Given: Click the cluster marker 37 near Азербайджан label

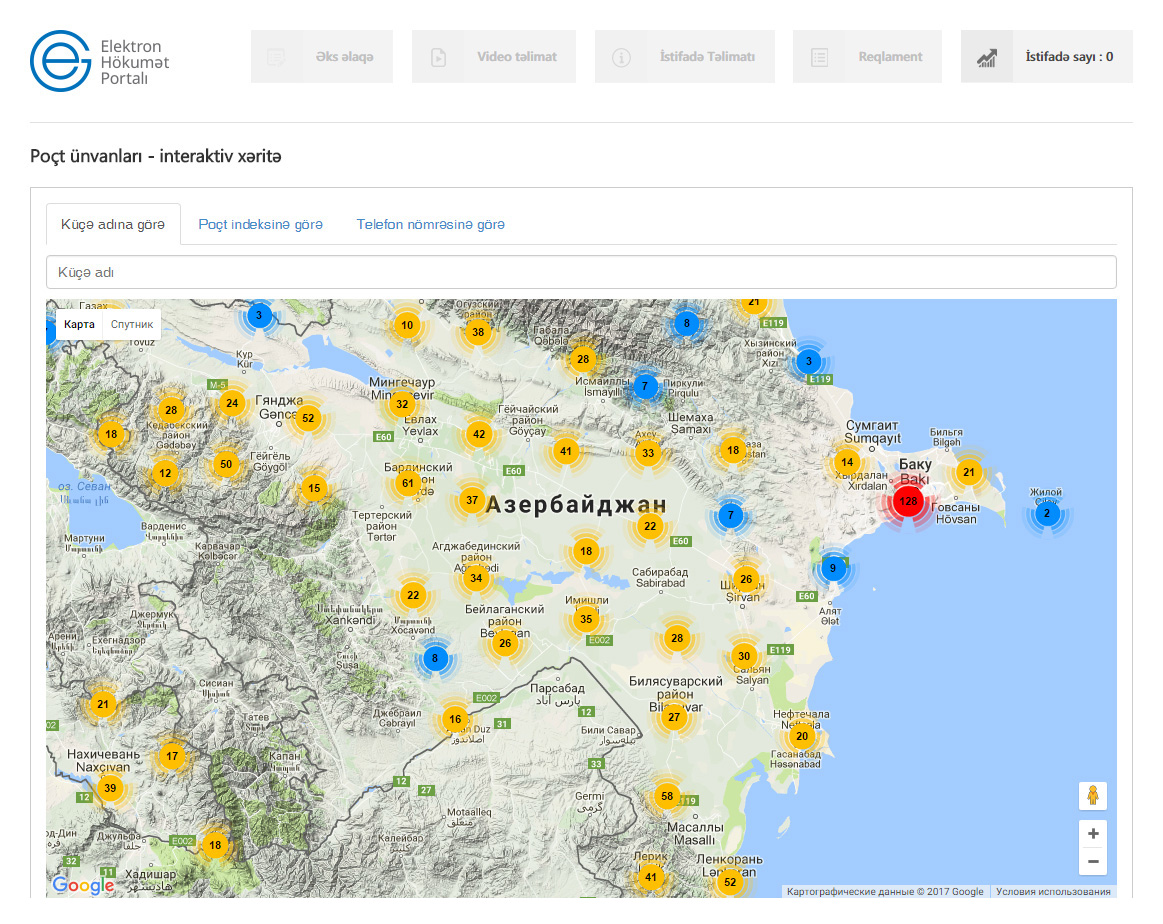Looking at the screenshot, I should point(472,501).
